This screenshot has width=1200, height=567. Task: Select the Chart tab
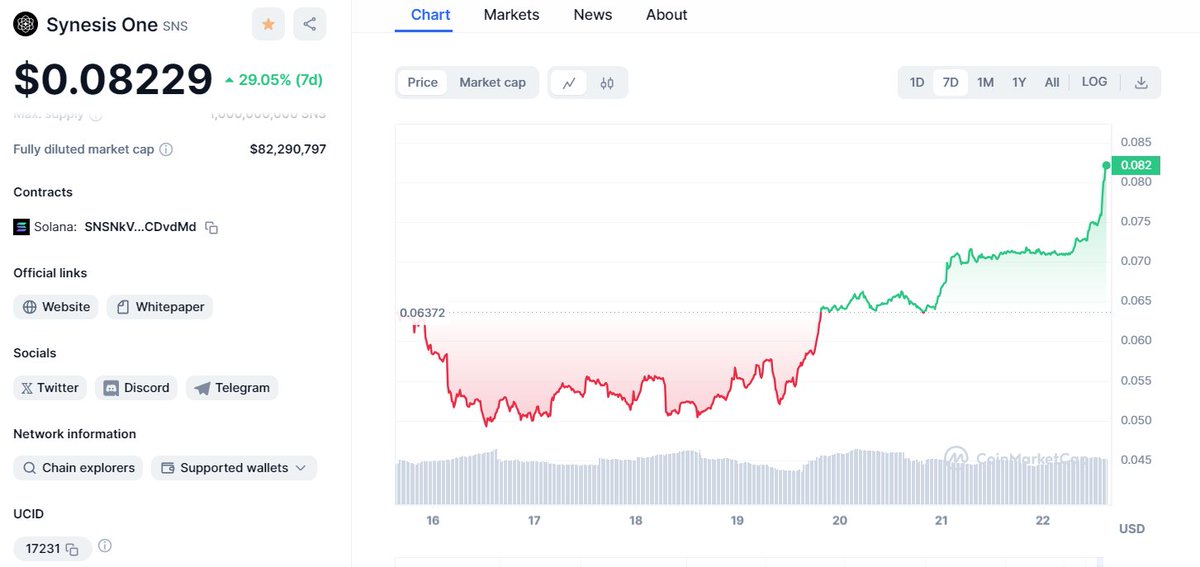click(431, 15)
